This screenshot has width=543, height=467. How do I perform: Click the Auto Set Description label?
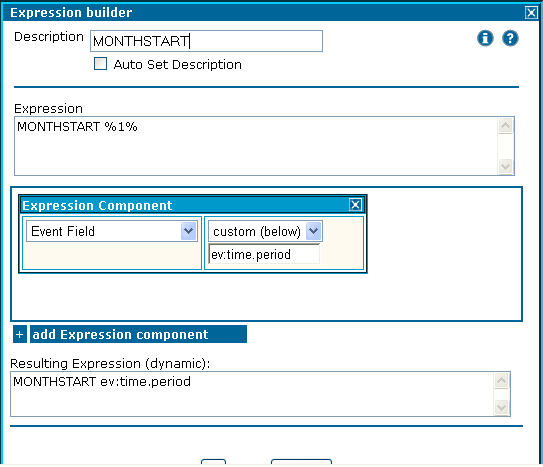tap(178, 65)
